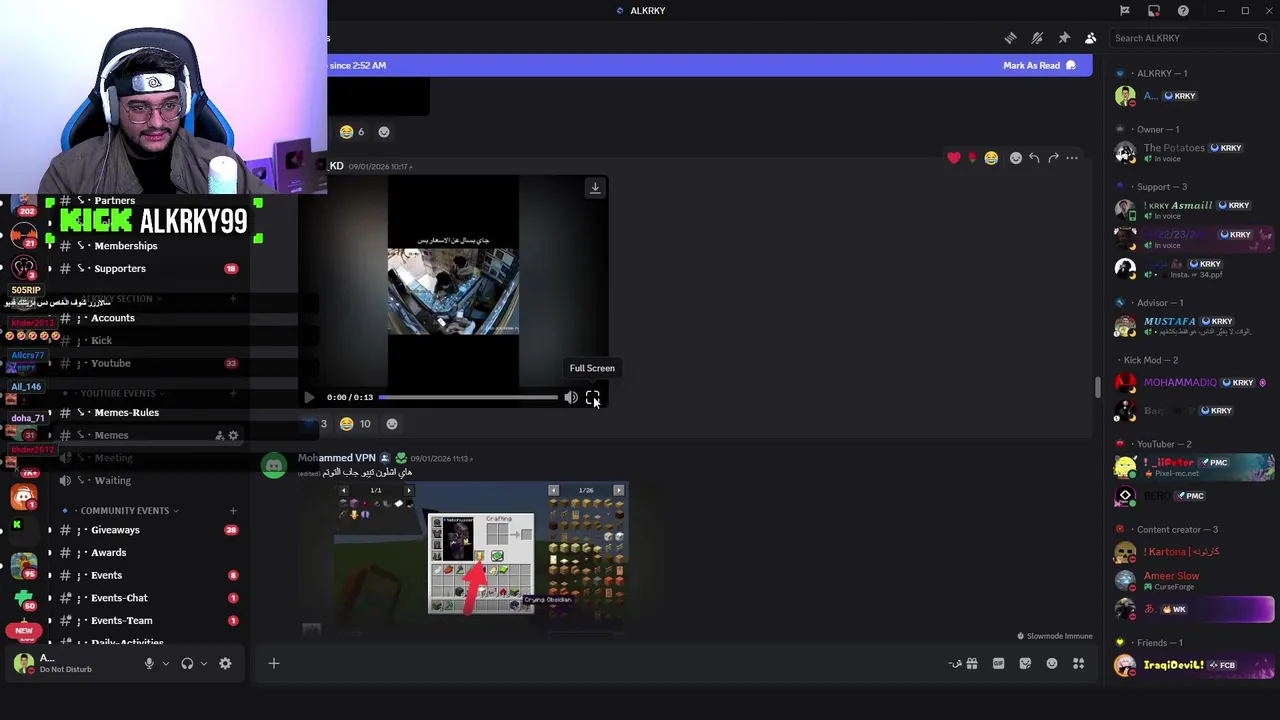Open User Settings gear icon

click(225, 663)
